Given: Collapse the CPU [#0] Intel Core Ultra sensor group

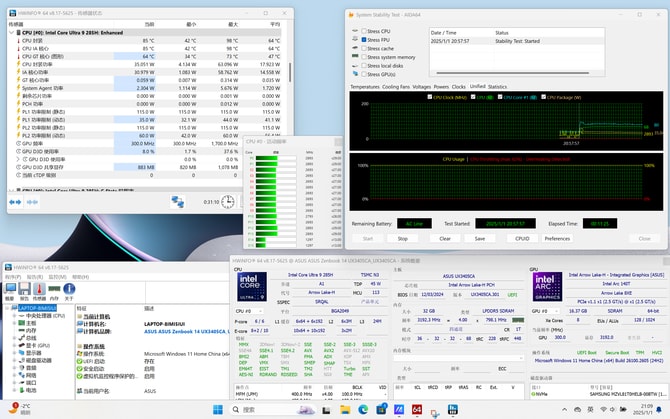Looking at the screenshot, I should pos(11,32).
